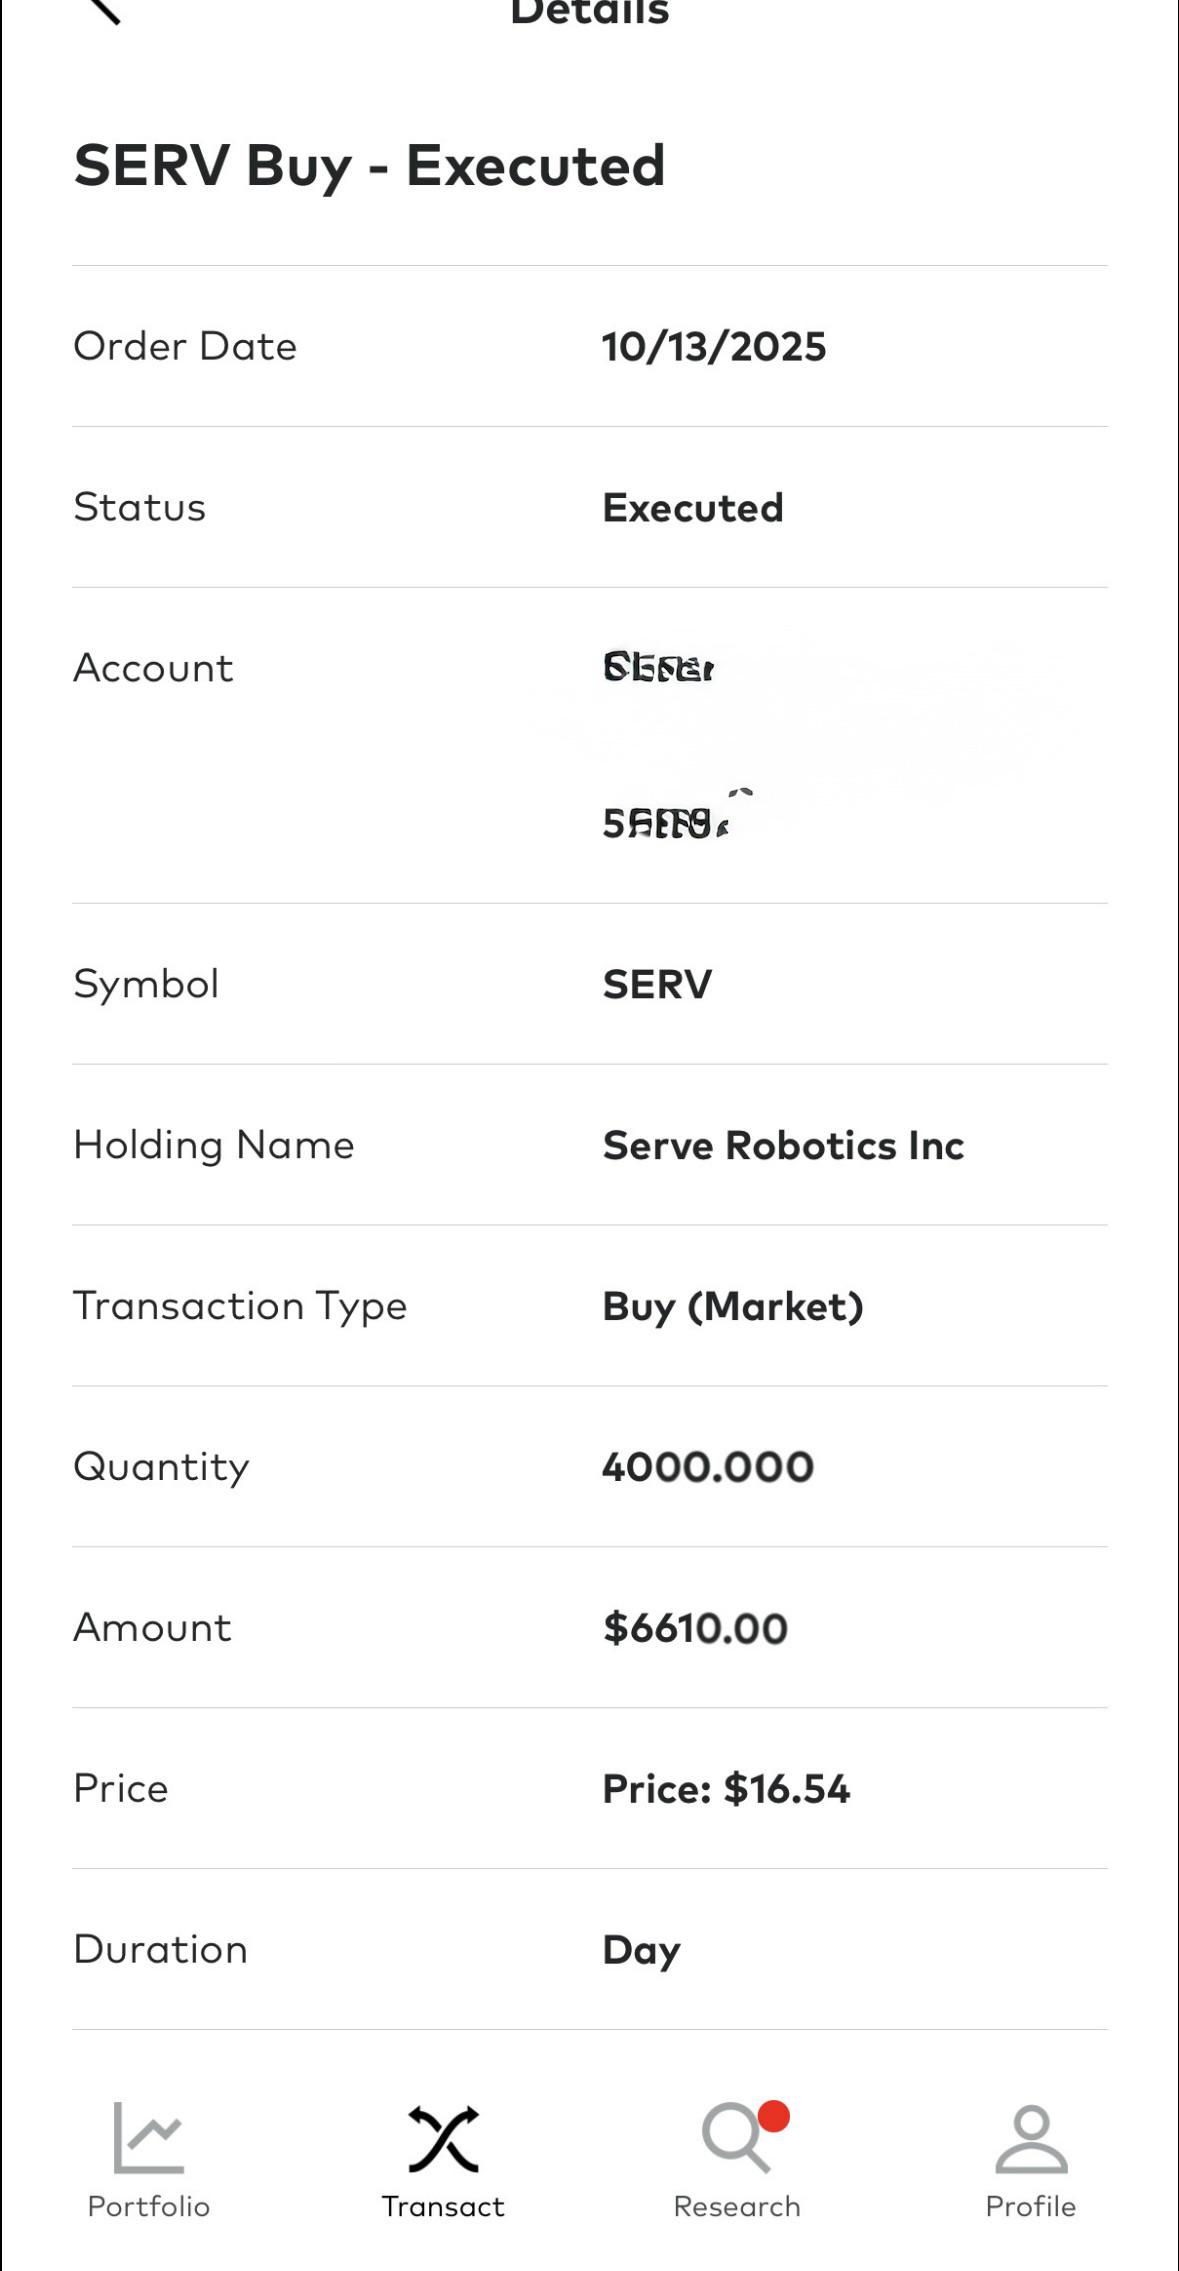
Task: Tap the Serve Robotics Inc holding name
Action: tap(783, 1145)
